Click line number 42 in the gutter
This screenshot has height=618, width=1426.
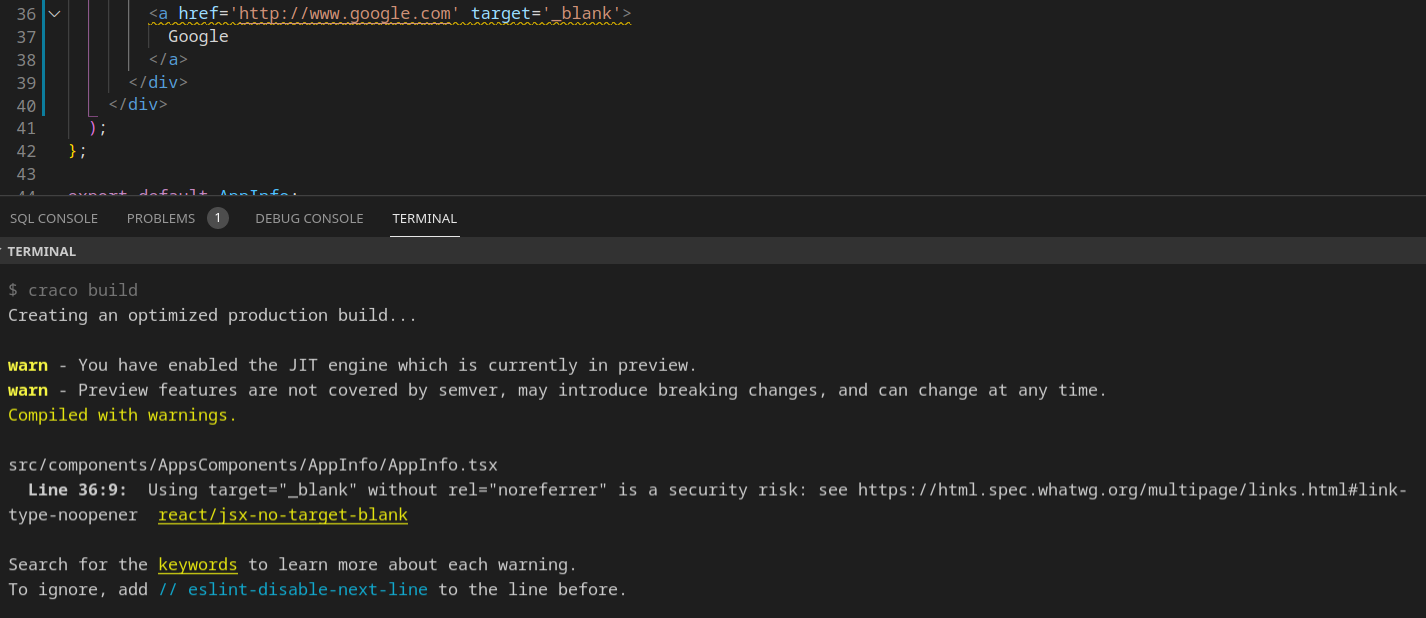click(27, 150)
